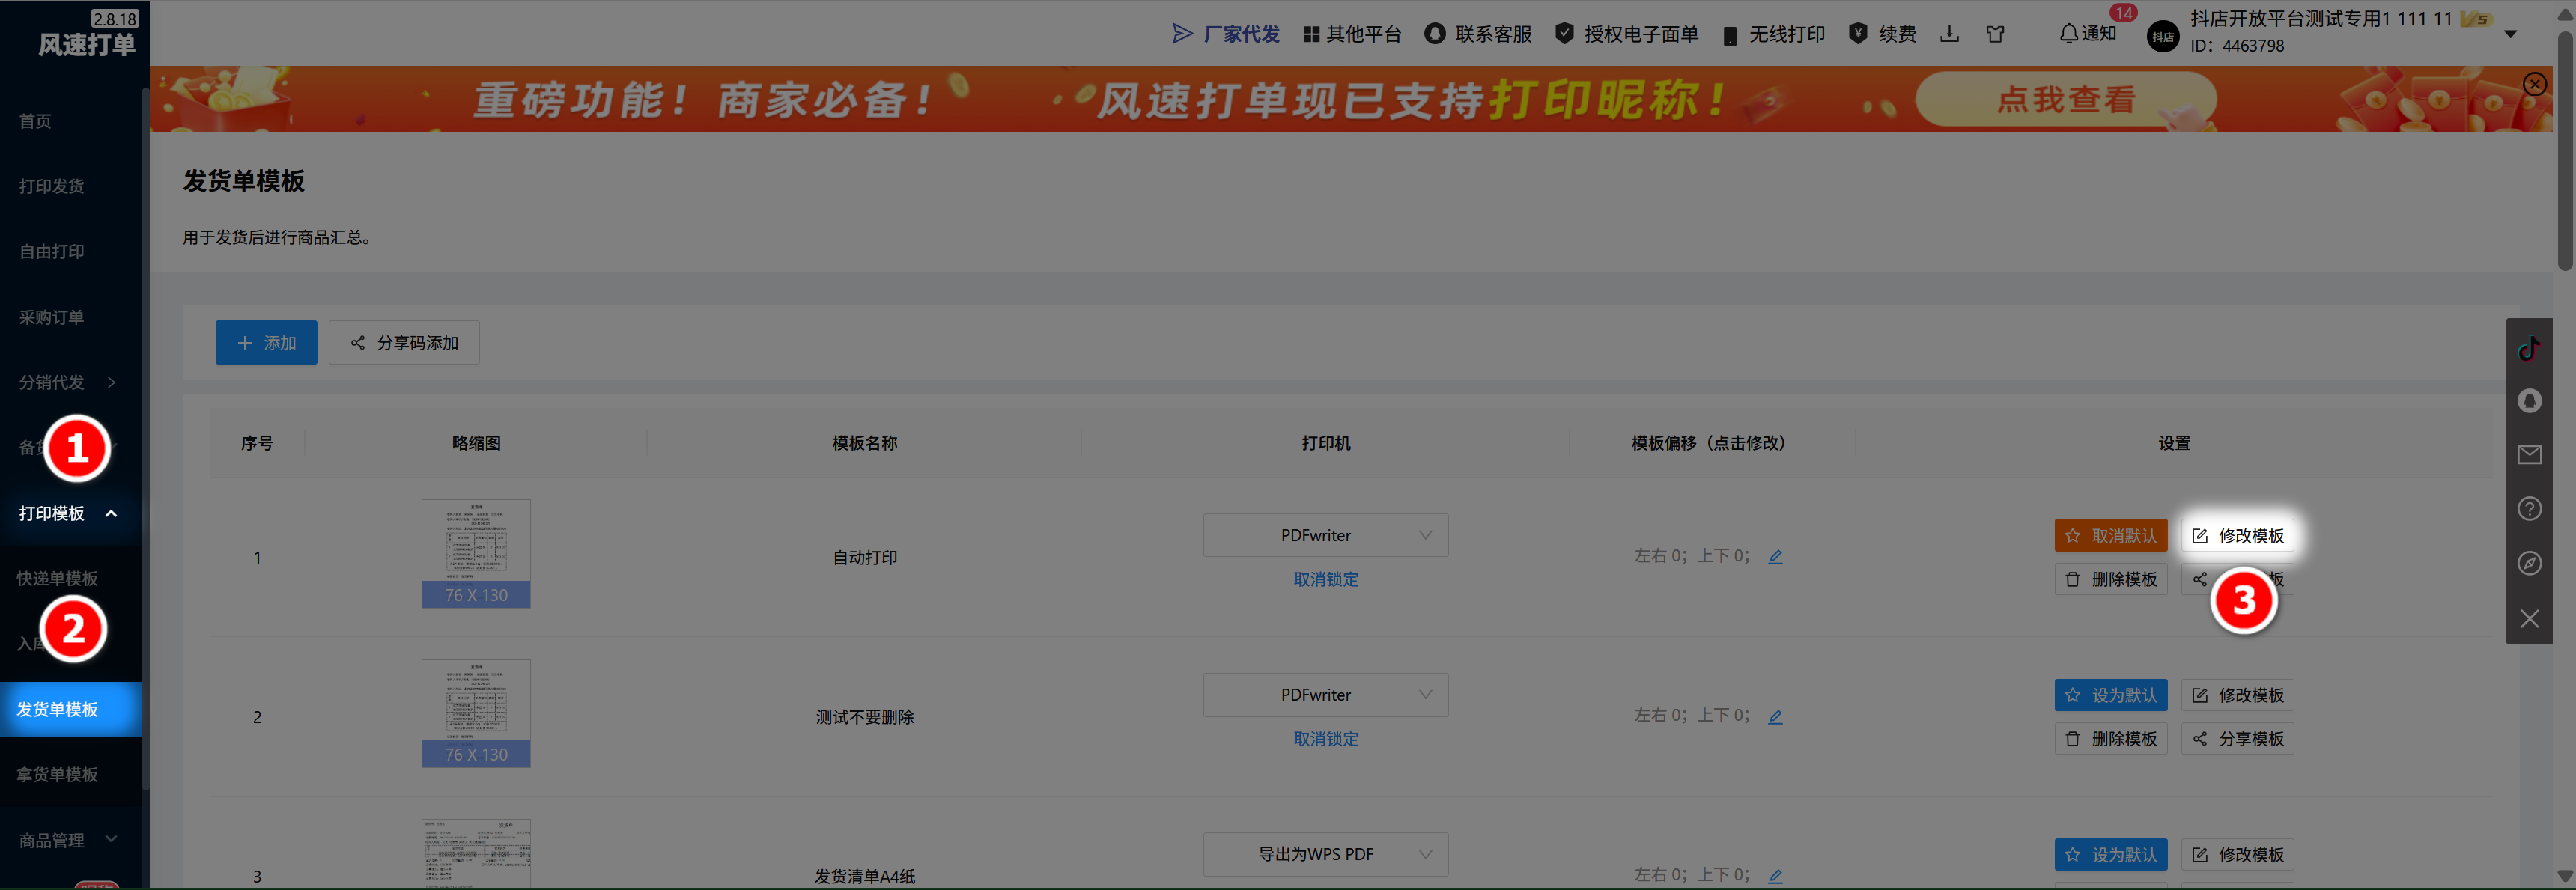Screen dimensions: 2576x890
Task: Click the 抖店 account avatar
Action: 2163,37
